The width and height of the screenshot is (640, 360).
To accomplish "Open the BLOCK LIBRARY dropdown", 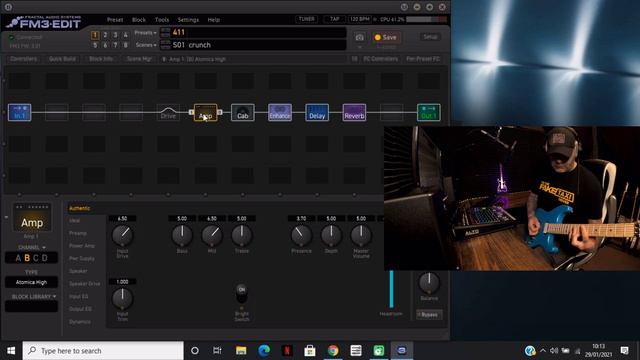I will [34, 297].
